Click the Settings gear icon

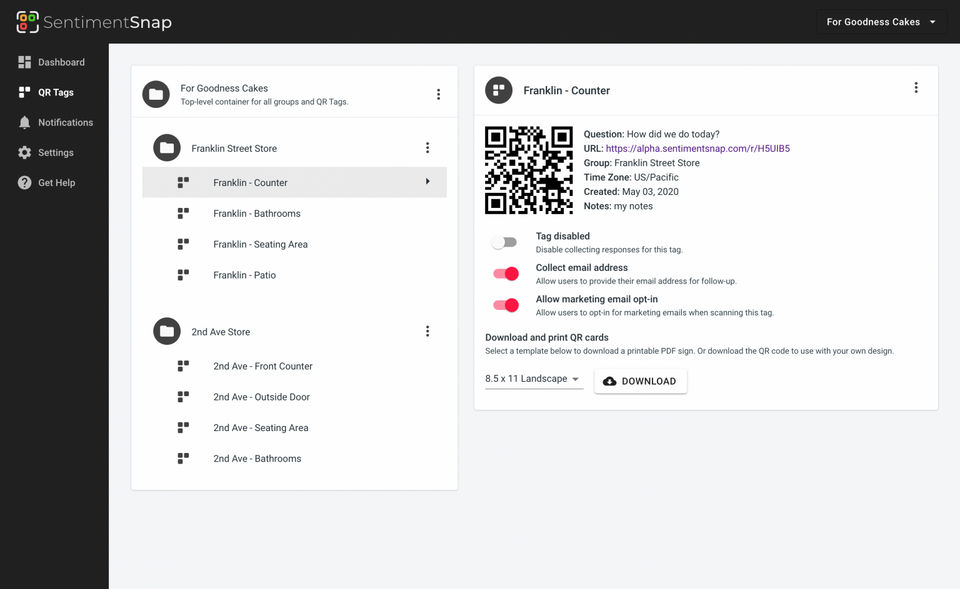[25, 153]
